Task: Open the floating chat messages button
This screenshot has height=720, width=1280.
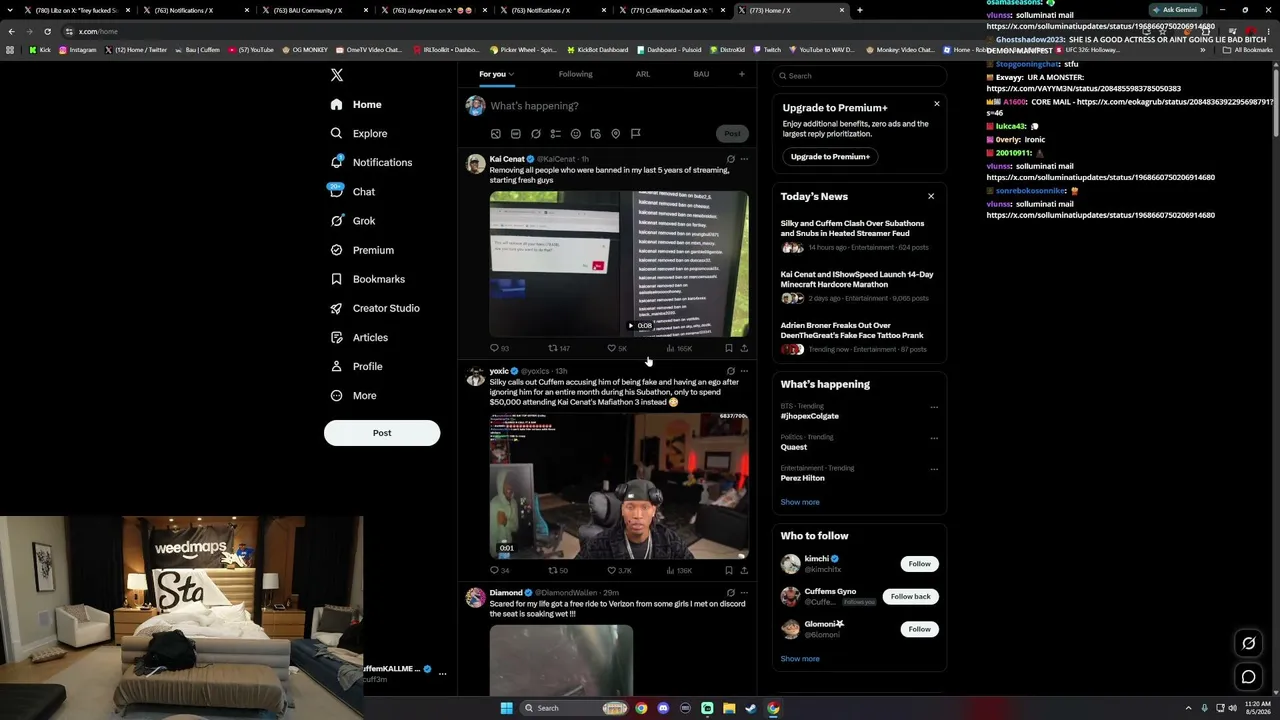Action: pos(1248,677)
